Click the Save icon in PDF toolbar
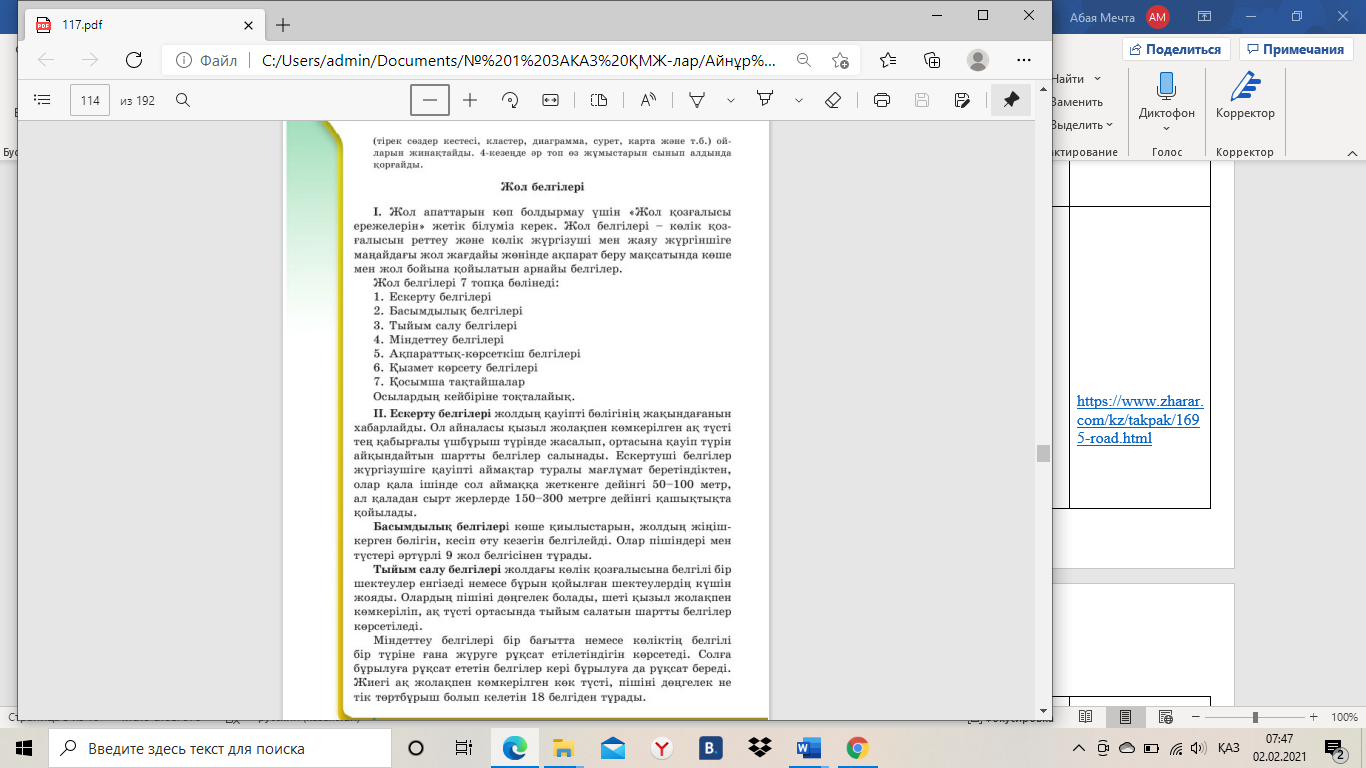The image size is (1366, 768). (x=922, y=100)
